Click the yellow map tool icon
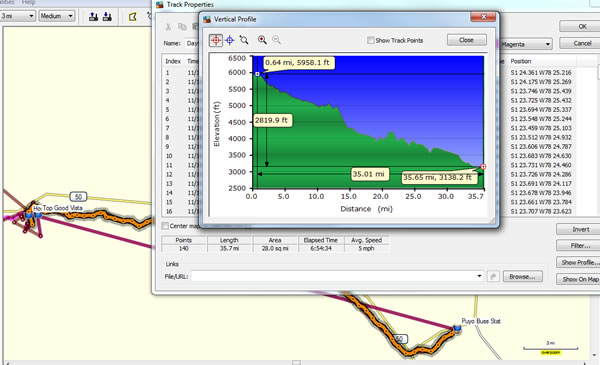The width and height of the screenshot is (600, 365). coord(133,16)
